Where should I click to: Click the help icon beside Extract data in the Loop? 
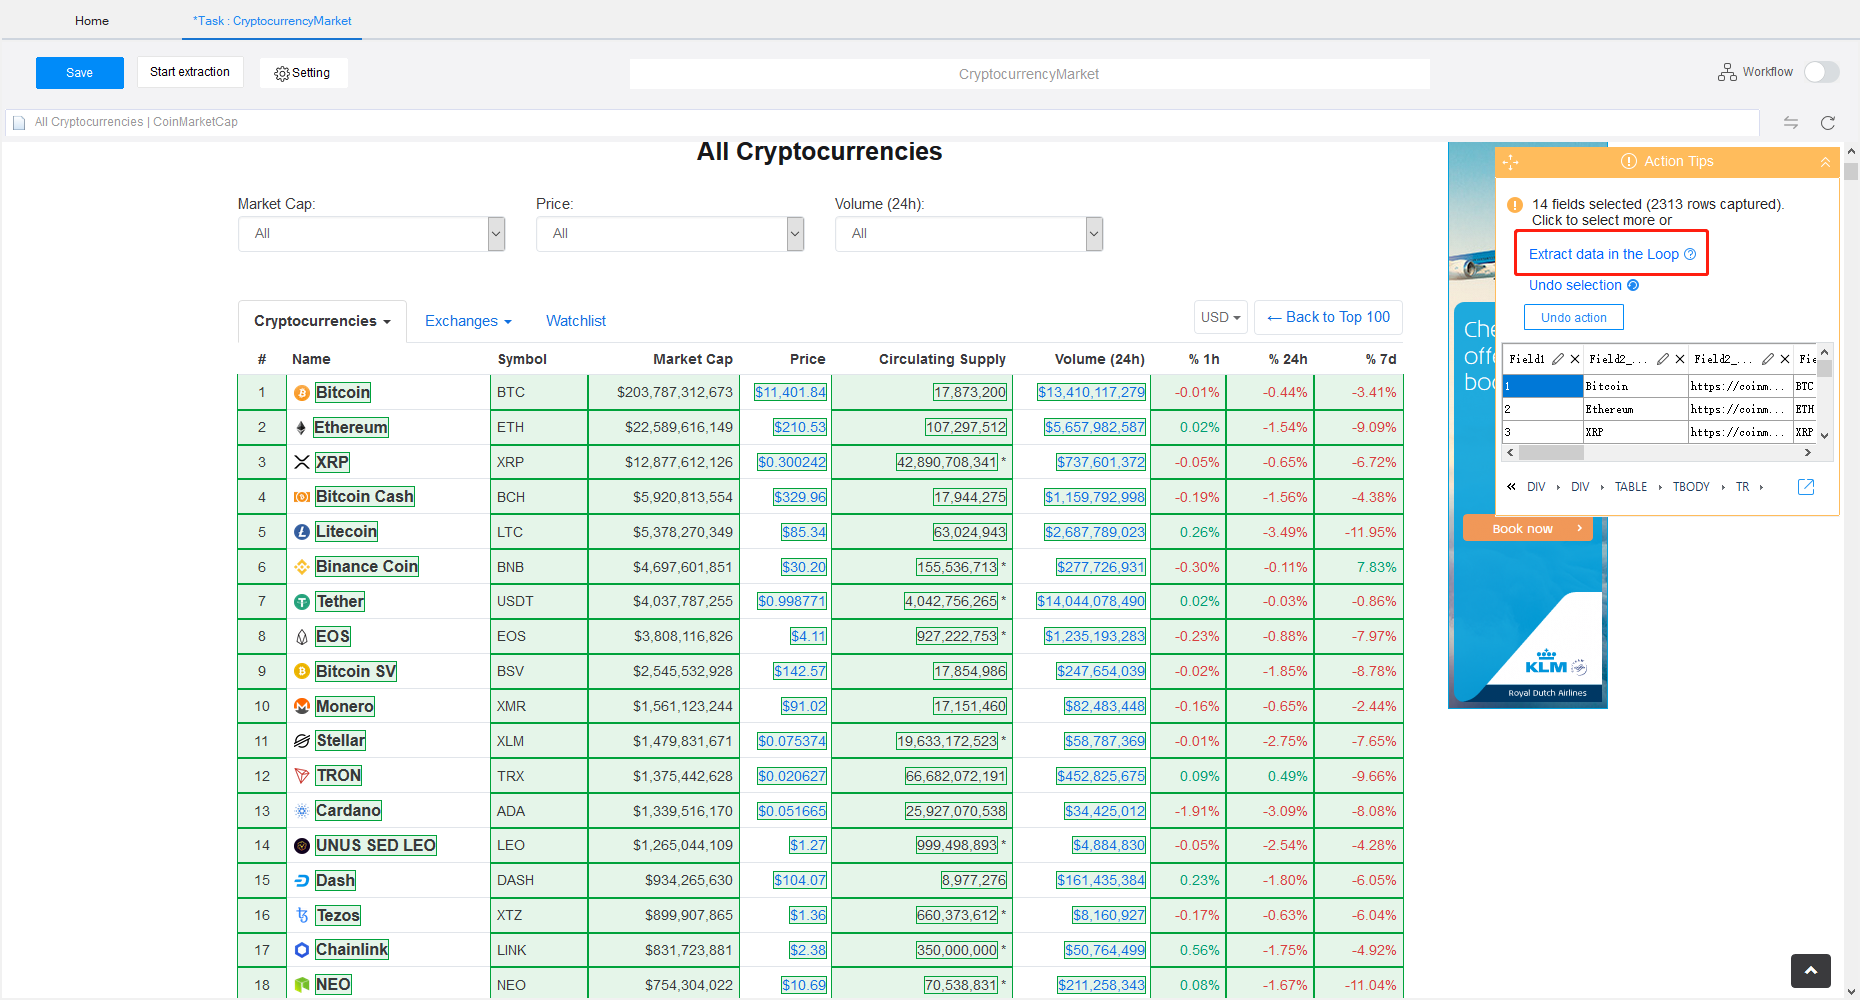pyautogui.click(x=1690, y=254)
